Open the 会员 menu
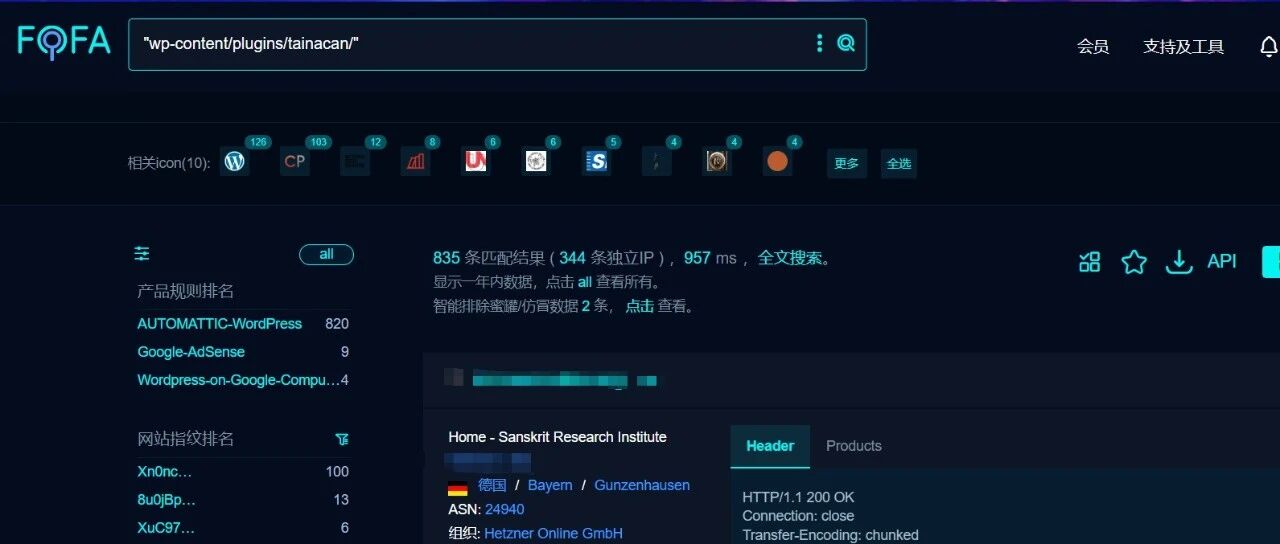Image resolution: width=1280 pixels, height=544 pixels. click(x=1093, y=47)
